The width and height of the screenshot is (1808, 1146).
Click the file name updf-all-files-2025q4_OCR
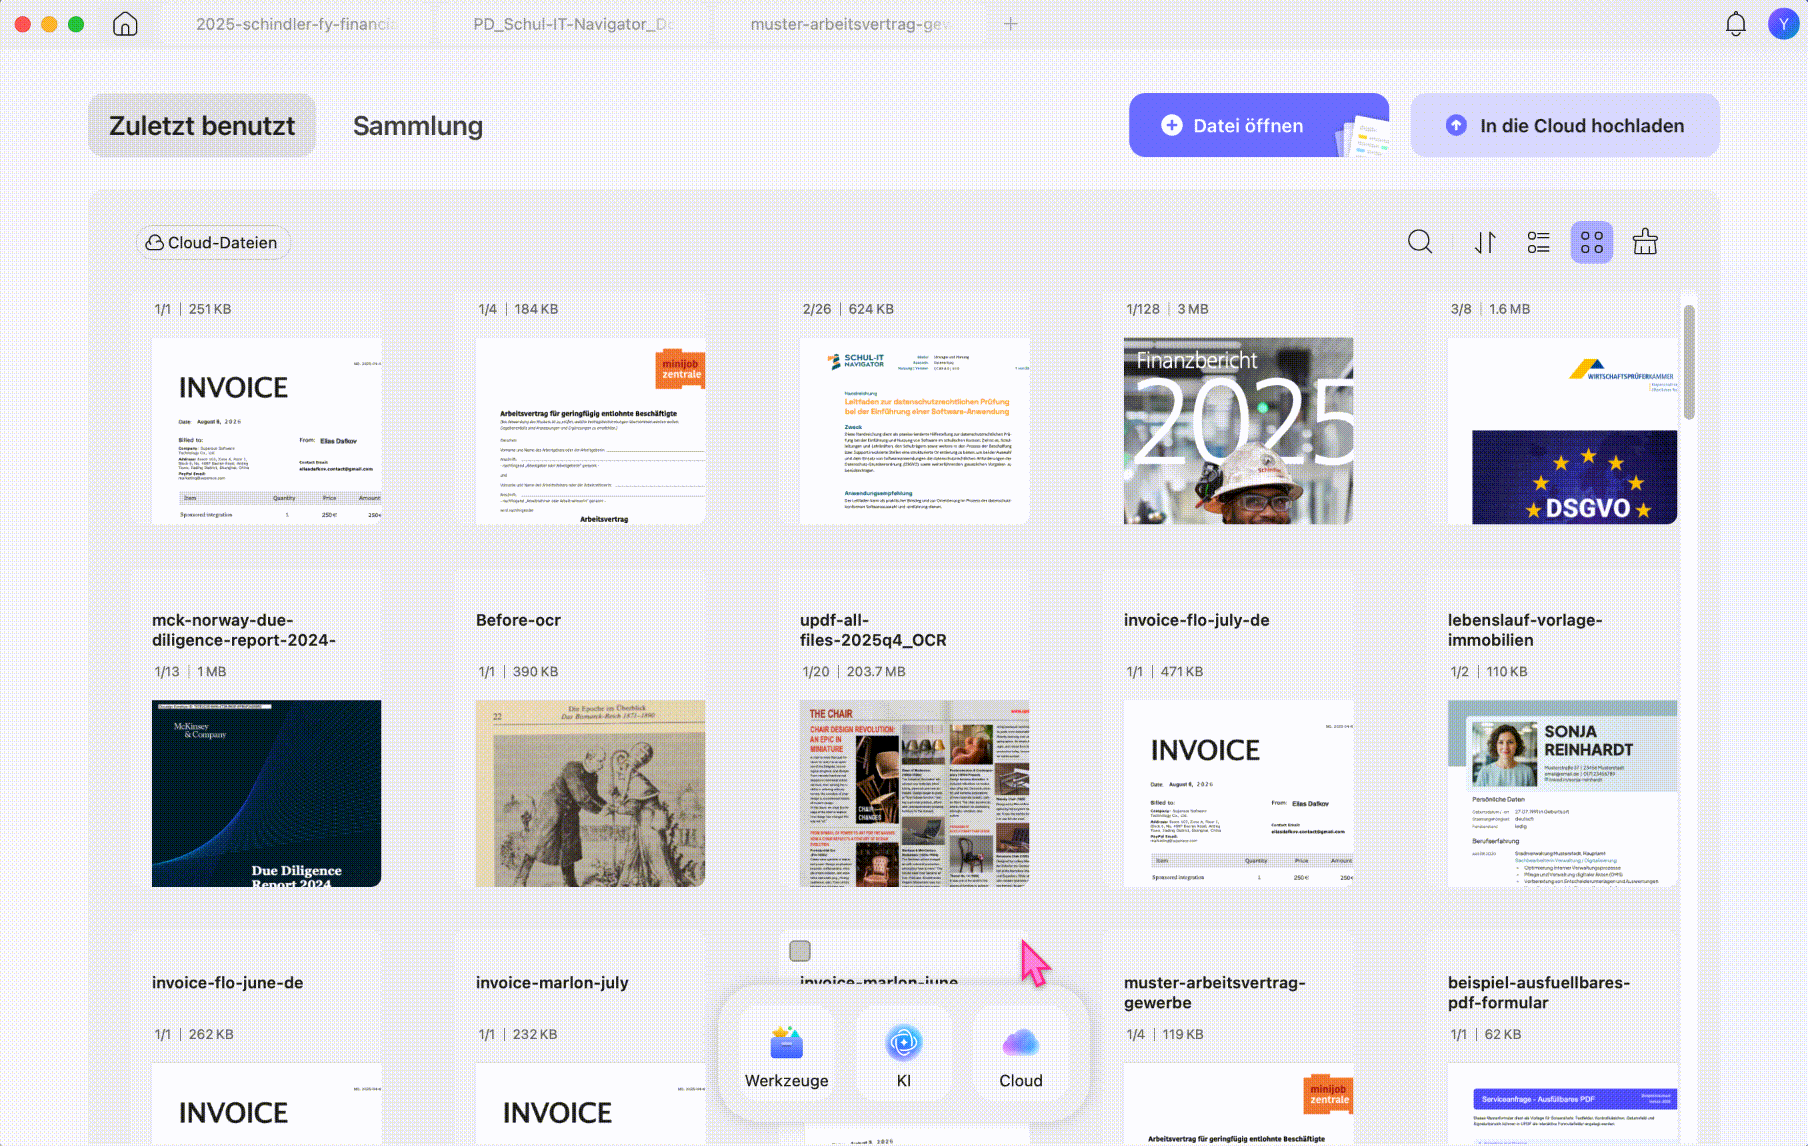click(873, 630)
